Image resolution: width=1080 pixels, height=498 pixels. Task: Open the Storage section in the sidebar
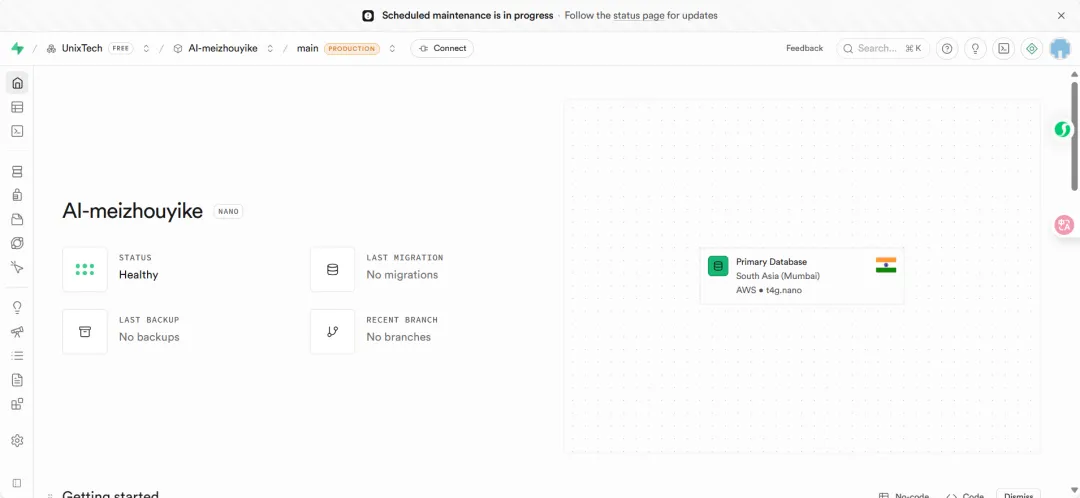coord(17,220)
